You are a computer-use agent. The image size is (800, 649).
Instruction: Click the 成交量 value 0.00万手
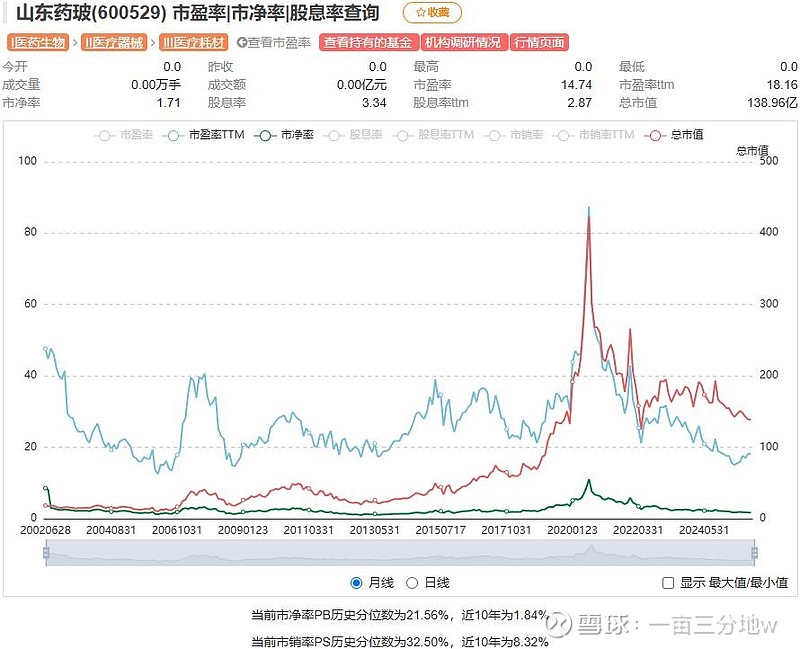(156, 85)
